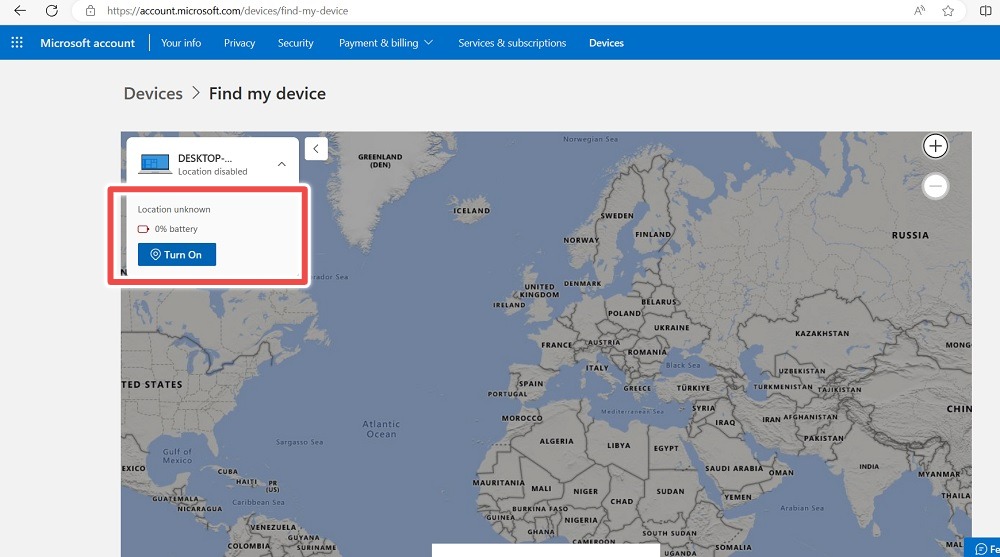The image size is (1000, 557).
Task: Open Services & subscriptions tab
Action: (x=512, y=43)
